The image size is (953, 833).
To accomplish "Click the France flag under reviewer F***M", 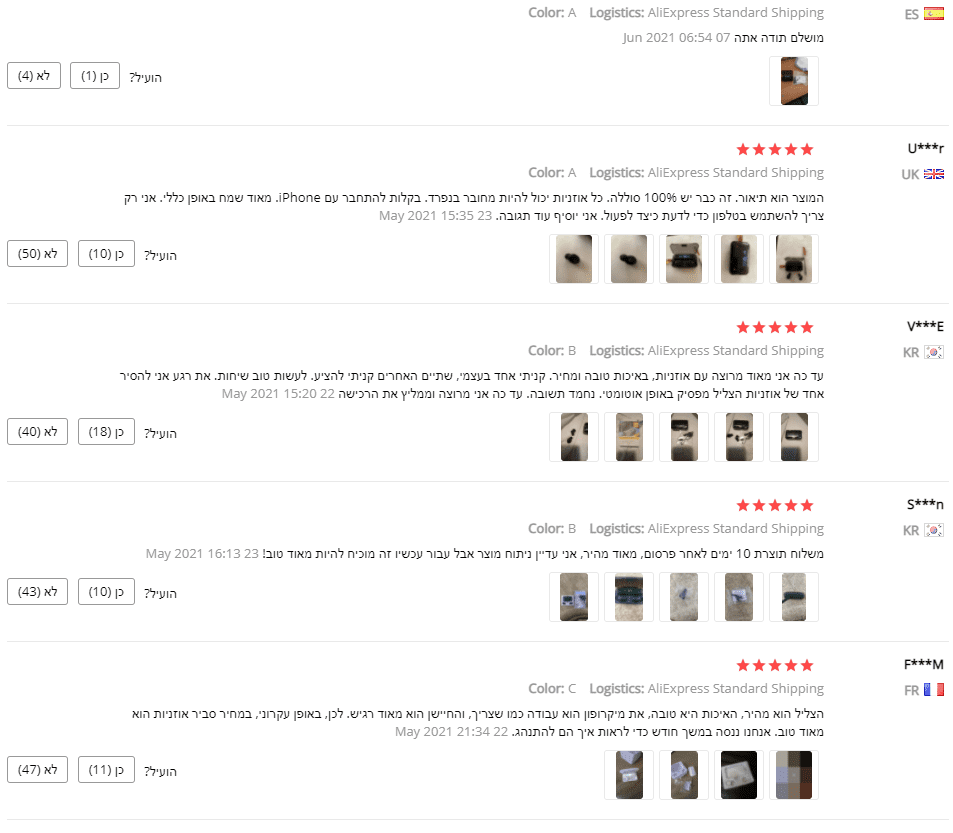I will tap(934, 690).
